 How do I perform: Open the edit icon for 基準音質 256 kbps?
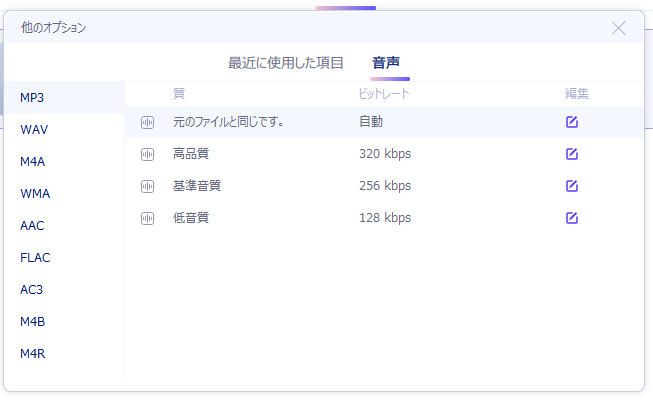(x=572, y=186)
